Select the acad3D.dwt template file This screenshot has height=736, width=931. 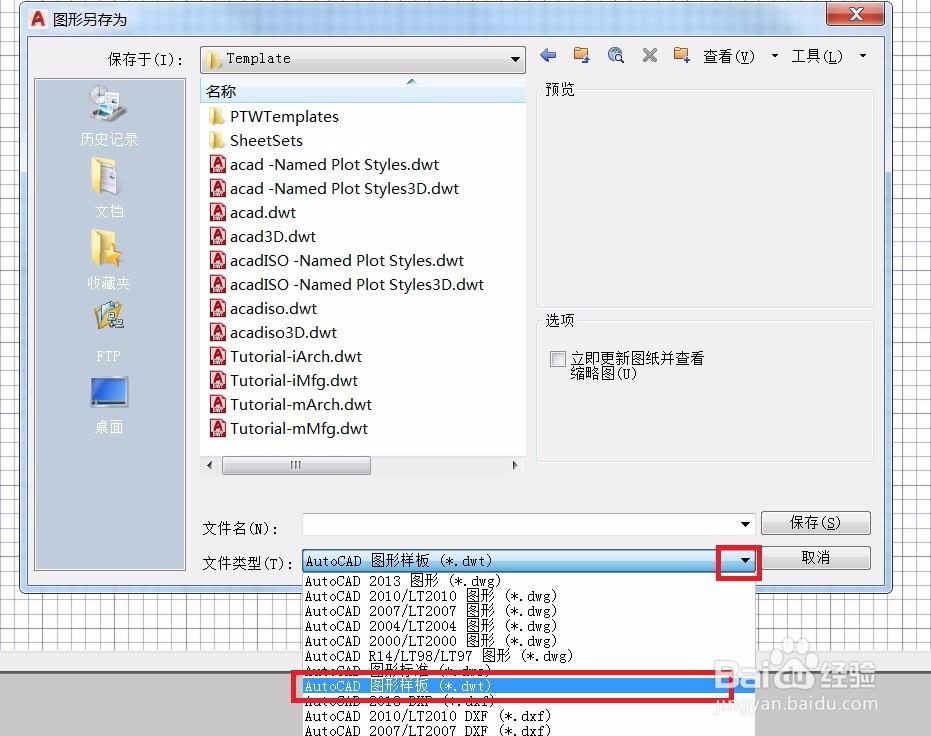click(x=263, y=236)
